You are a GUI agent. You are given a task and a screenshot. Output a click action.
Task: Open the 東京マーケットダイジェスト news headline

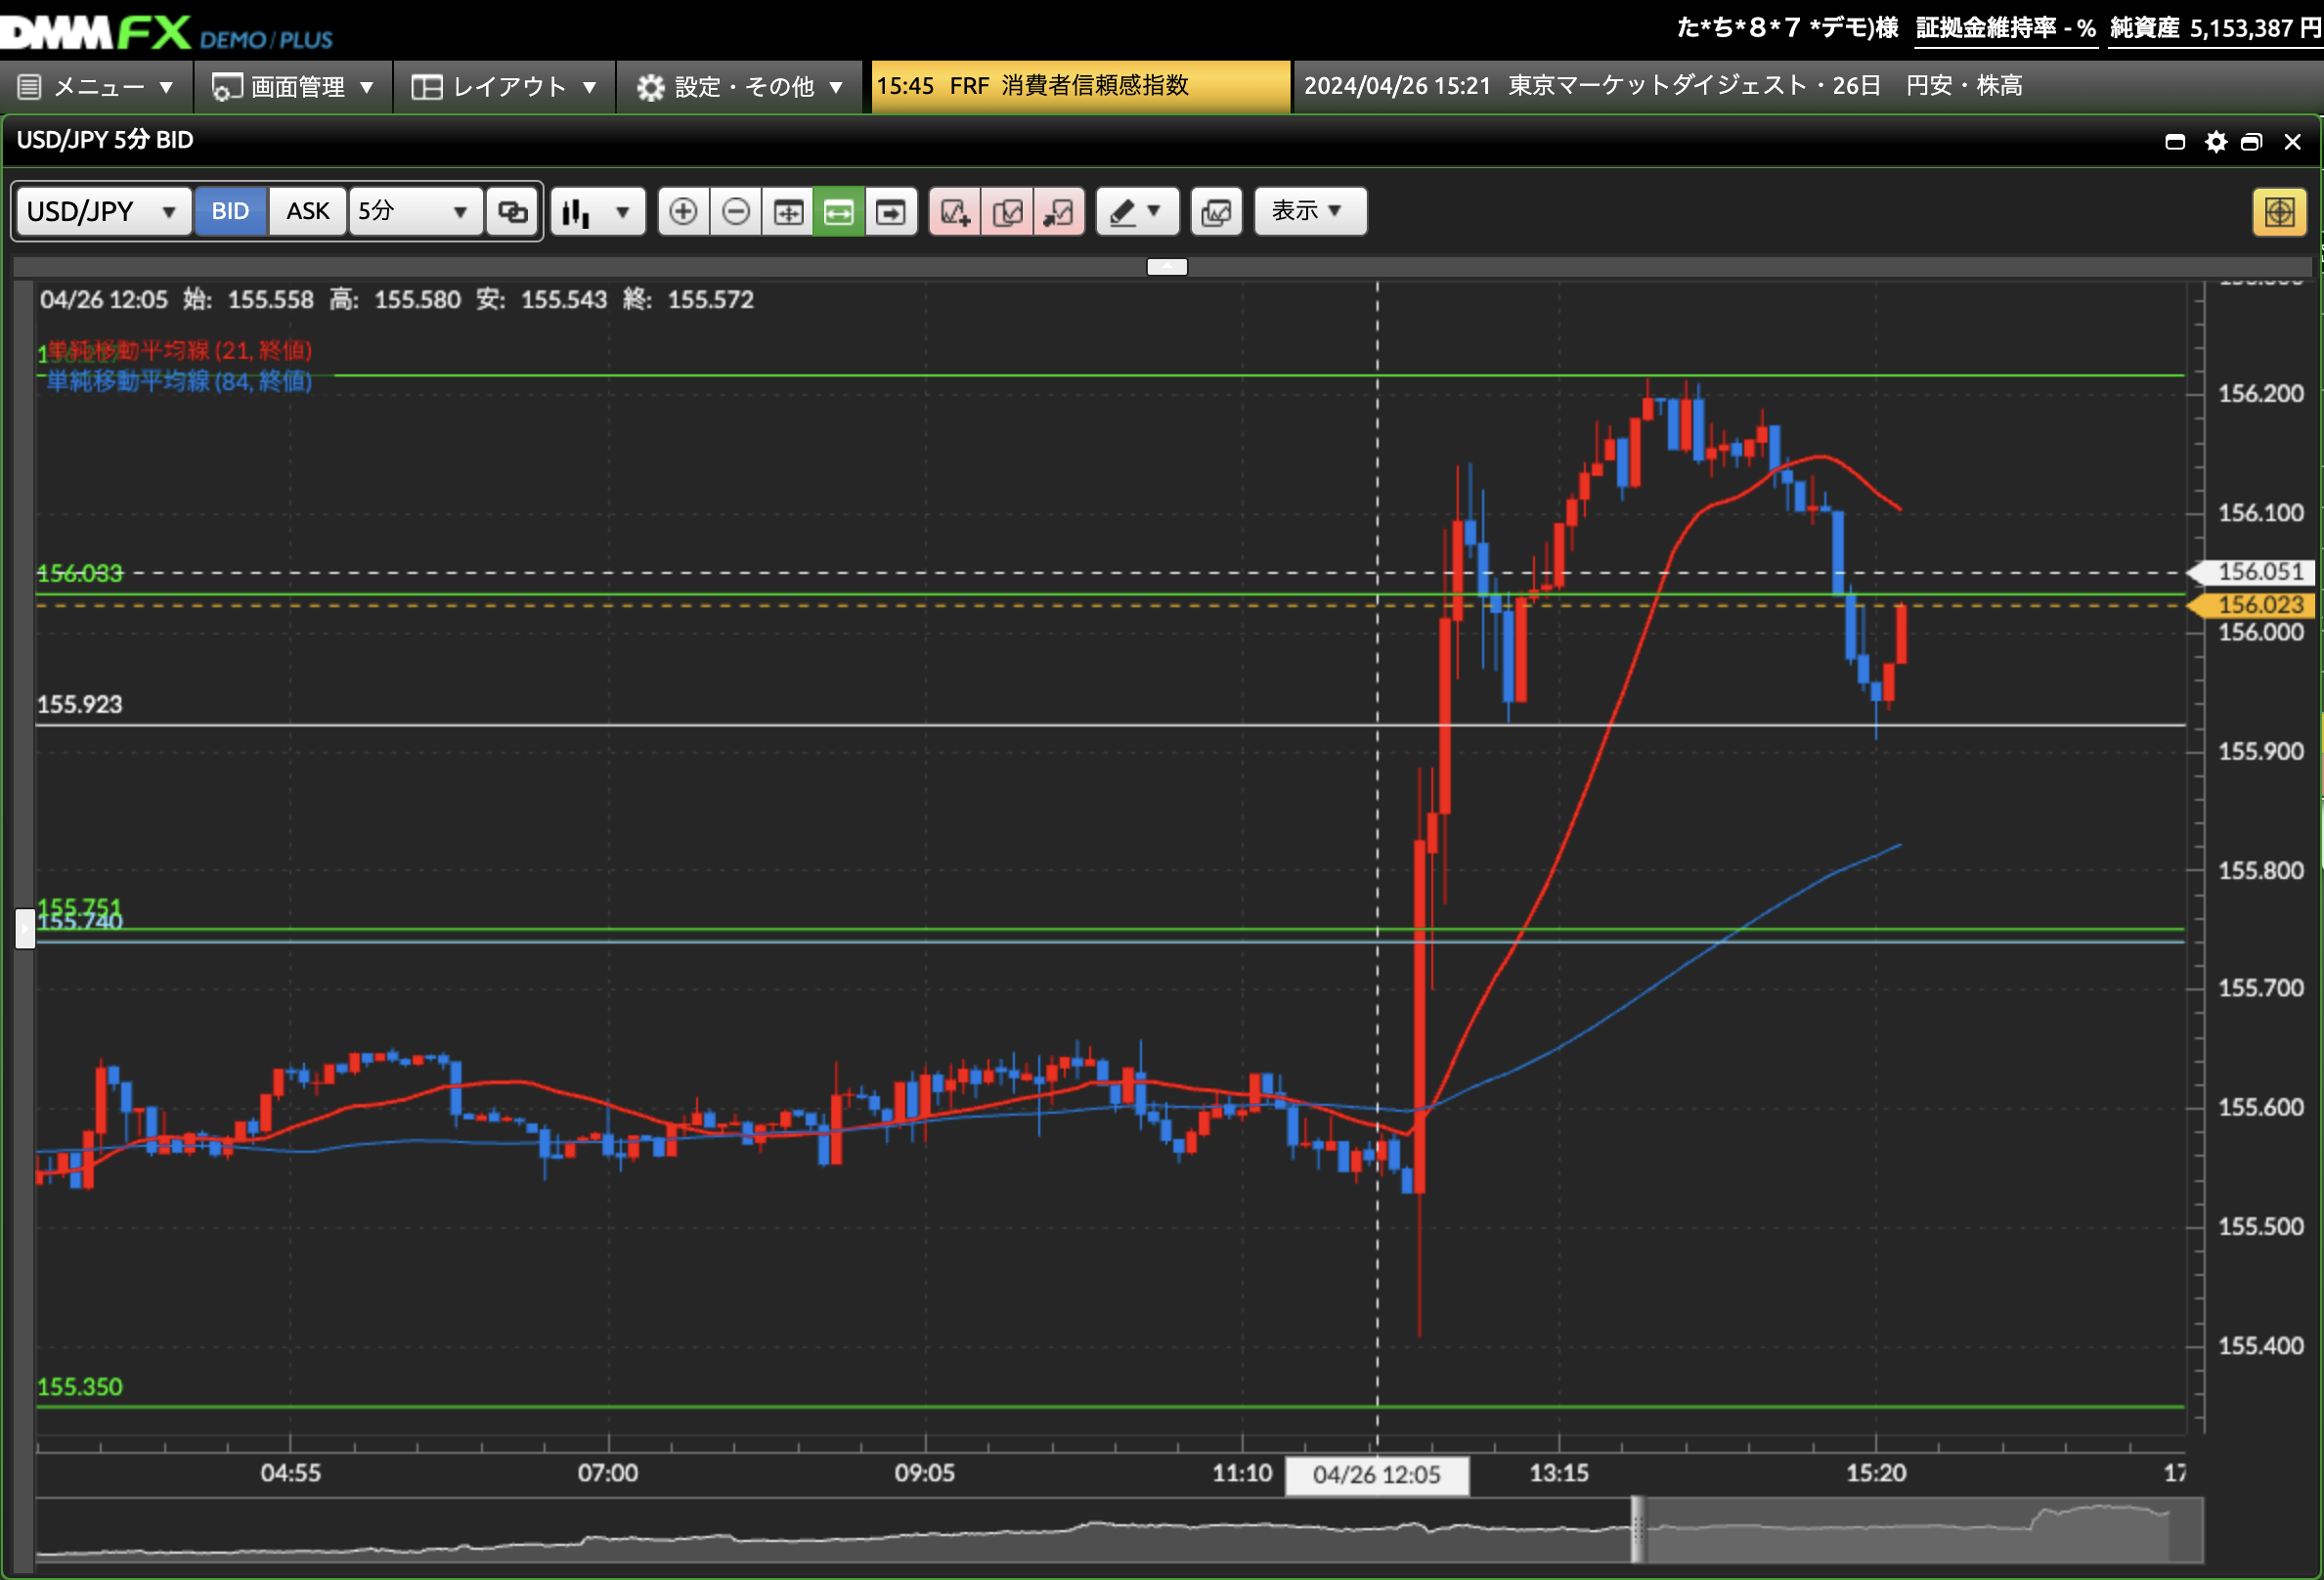[x=1664, y=86]
